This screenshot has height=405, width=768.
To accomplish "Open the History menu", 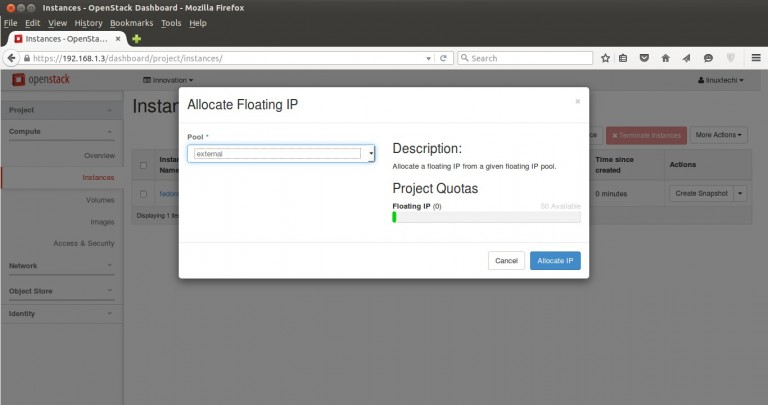I will [88, 22].
